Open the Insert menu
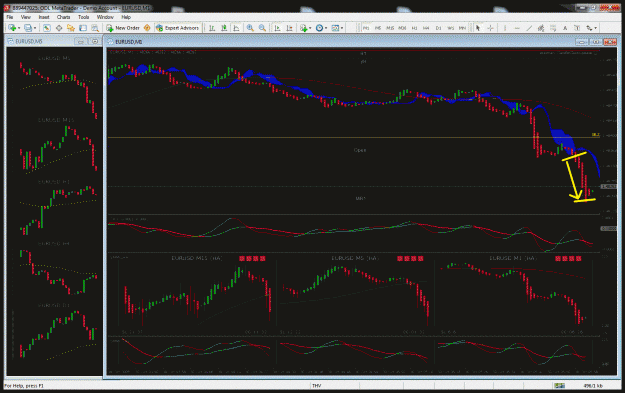 (x=44, y=17)
